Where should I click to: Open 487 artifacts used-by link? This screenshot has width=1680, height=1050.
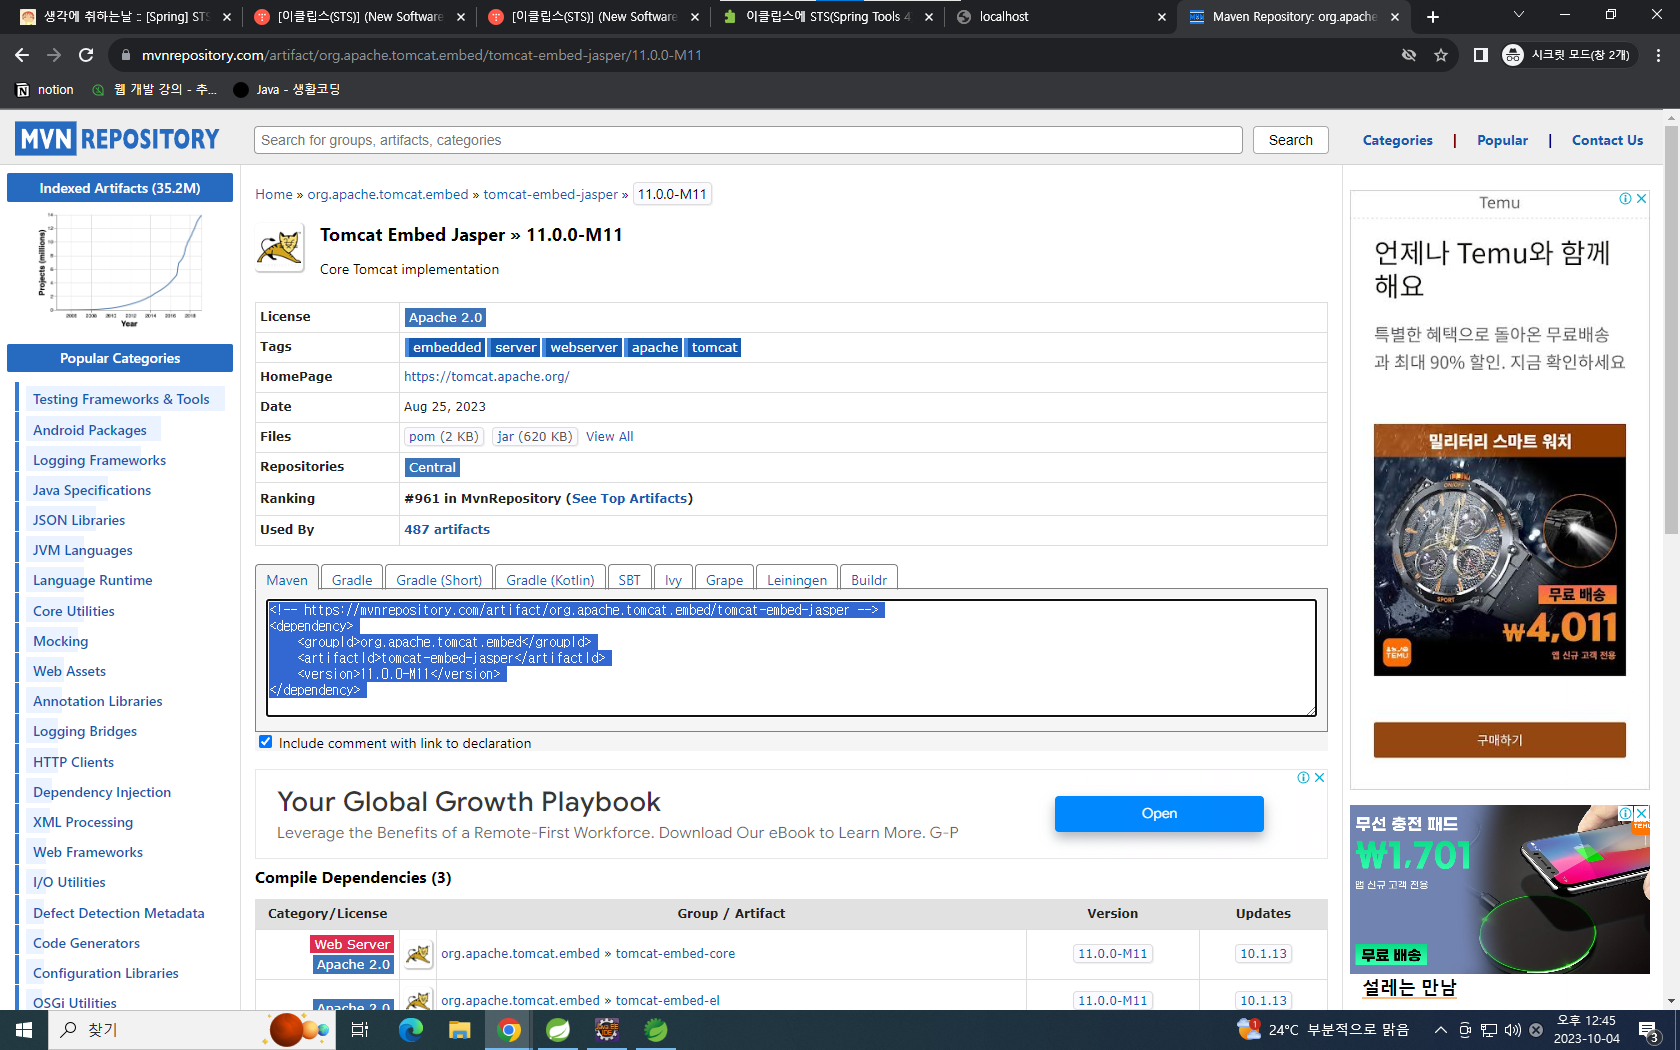point(447,529)
